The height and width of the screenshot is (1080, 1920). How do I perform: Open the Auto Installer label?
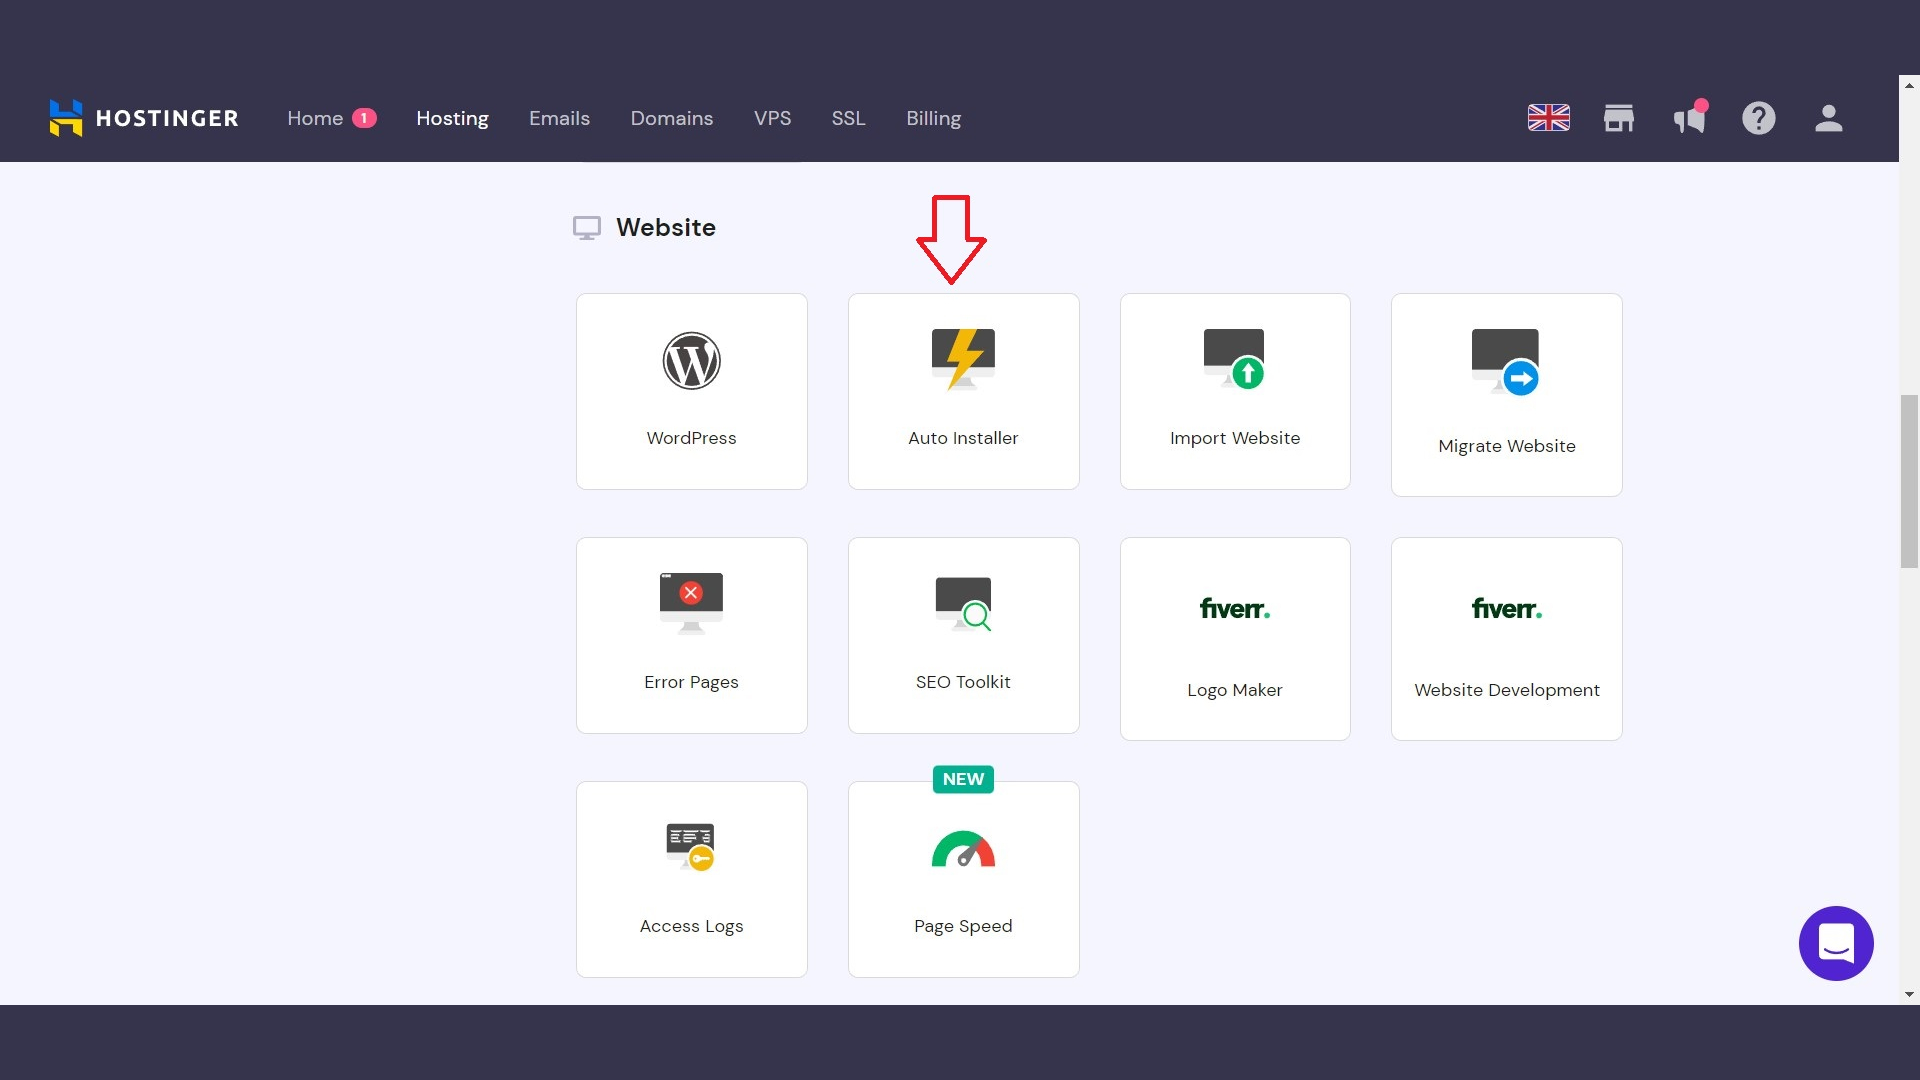(963, 438)
